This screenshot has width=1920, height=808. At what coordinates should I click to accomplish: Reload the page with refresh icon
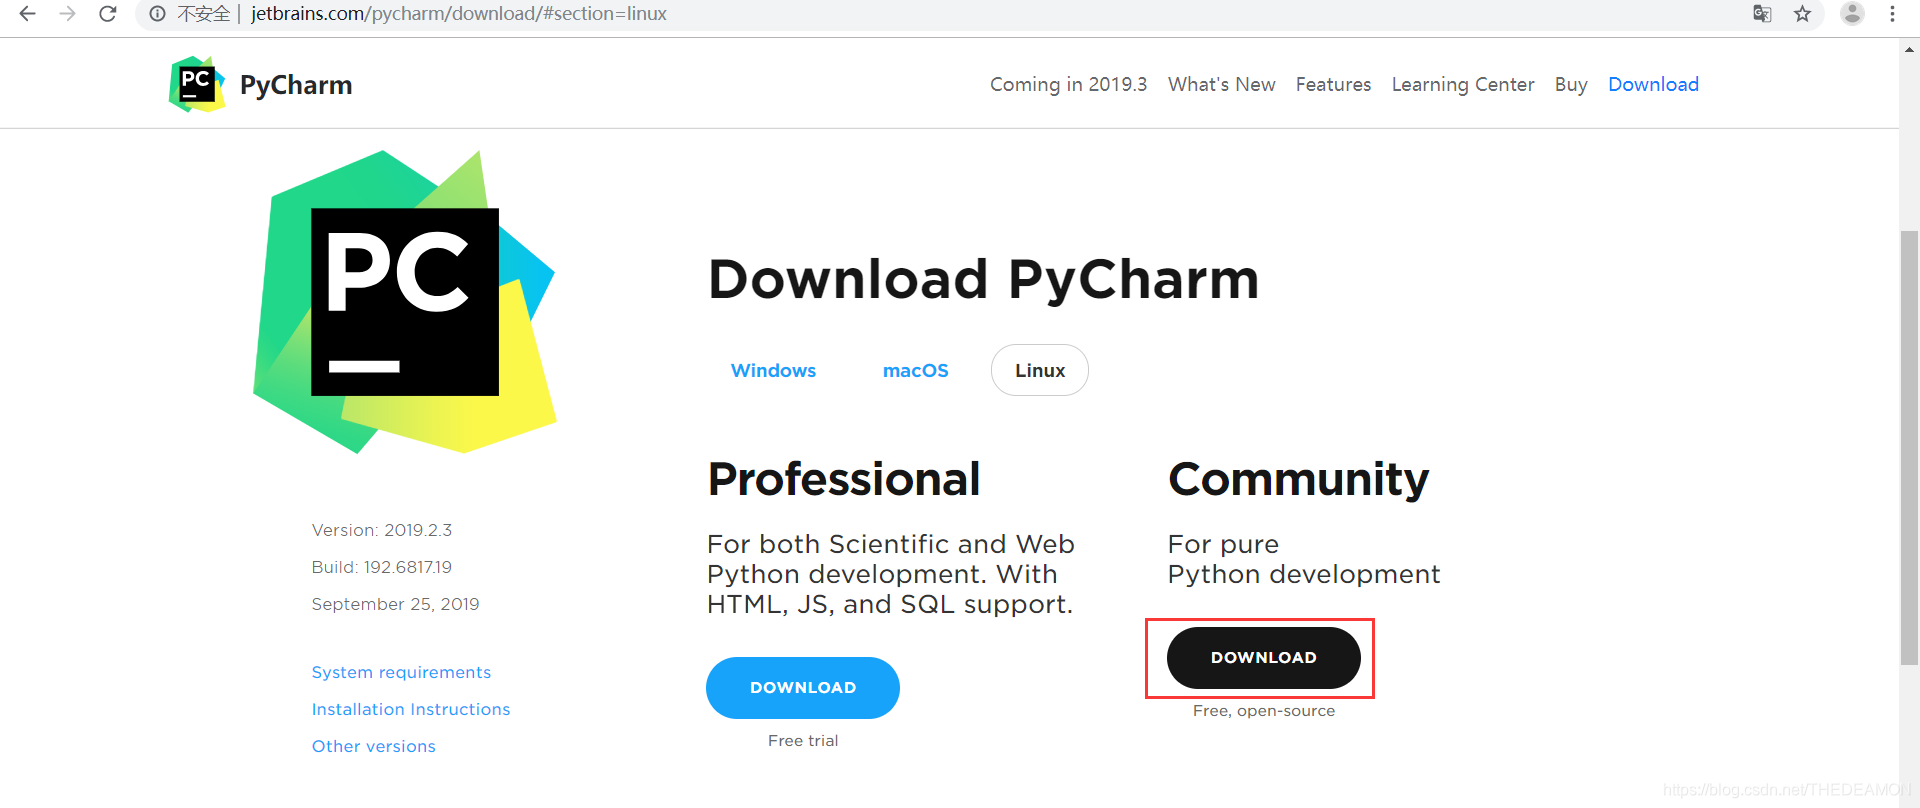point(108,14)
